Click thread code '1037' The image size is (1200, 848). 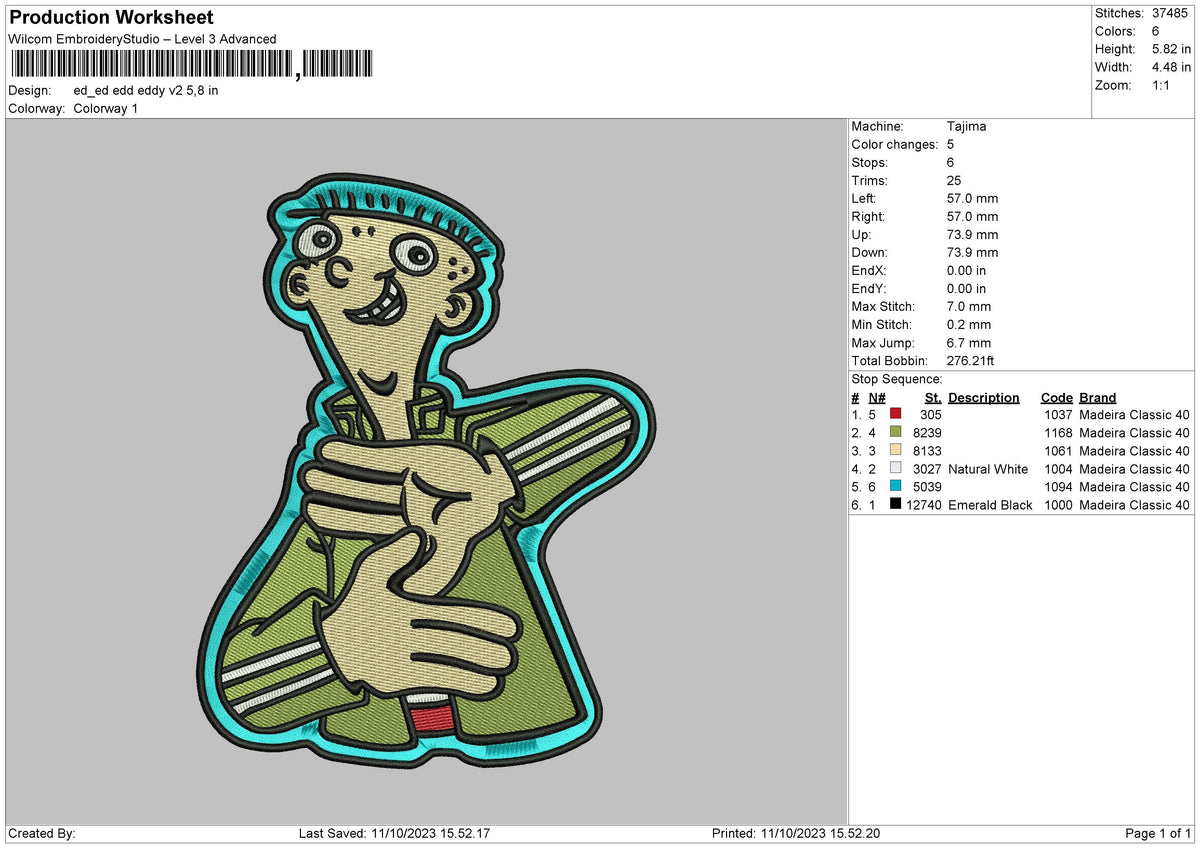pyautogui.click(x=1057, y=415)
